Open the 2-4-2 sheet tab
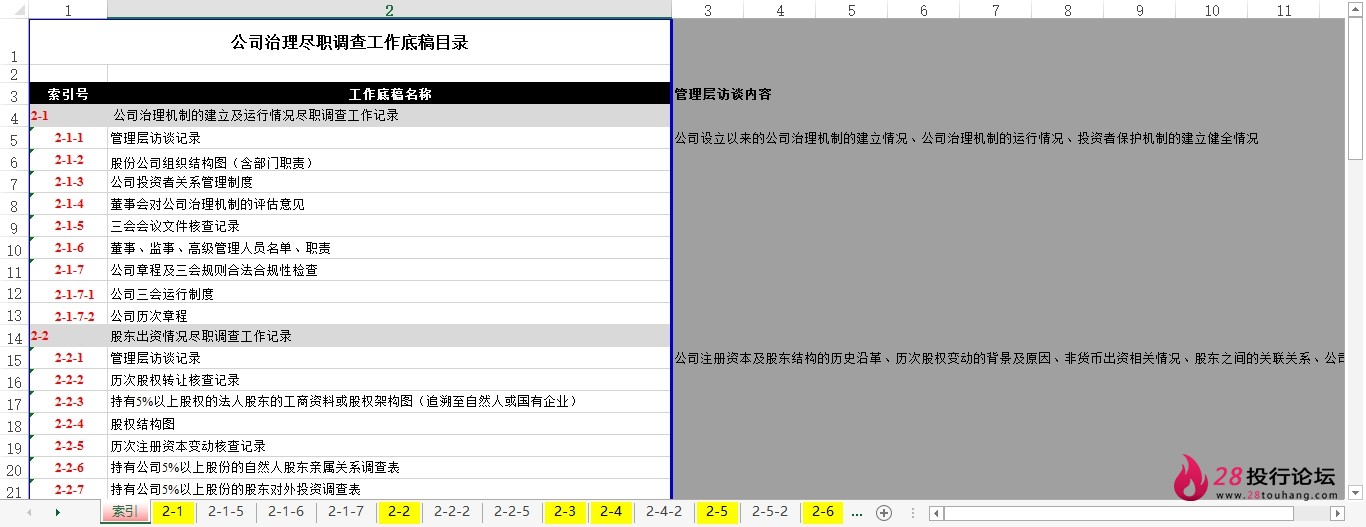 pyautogui.click(x=664, y=512)
